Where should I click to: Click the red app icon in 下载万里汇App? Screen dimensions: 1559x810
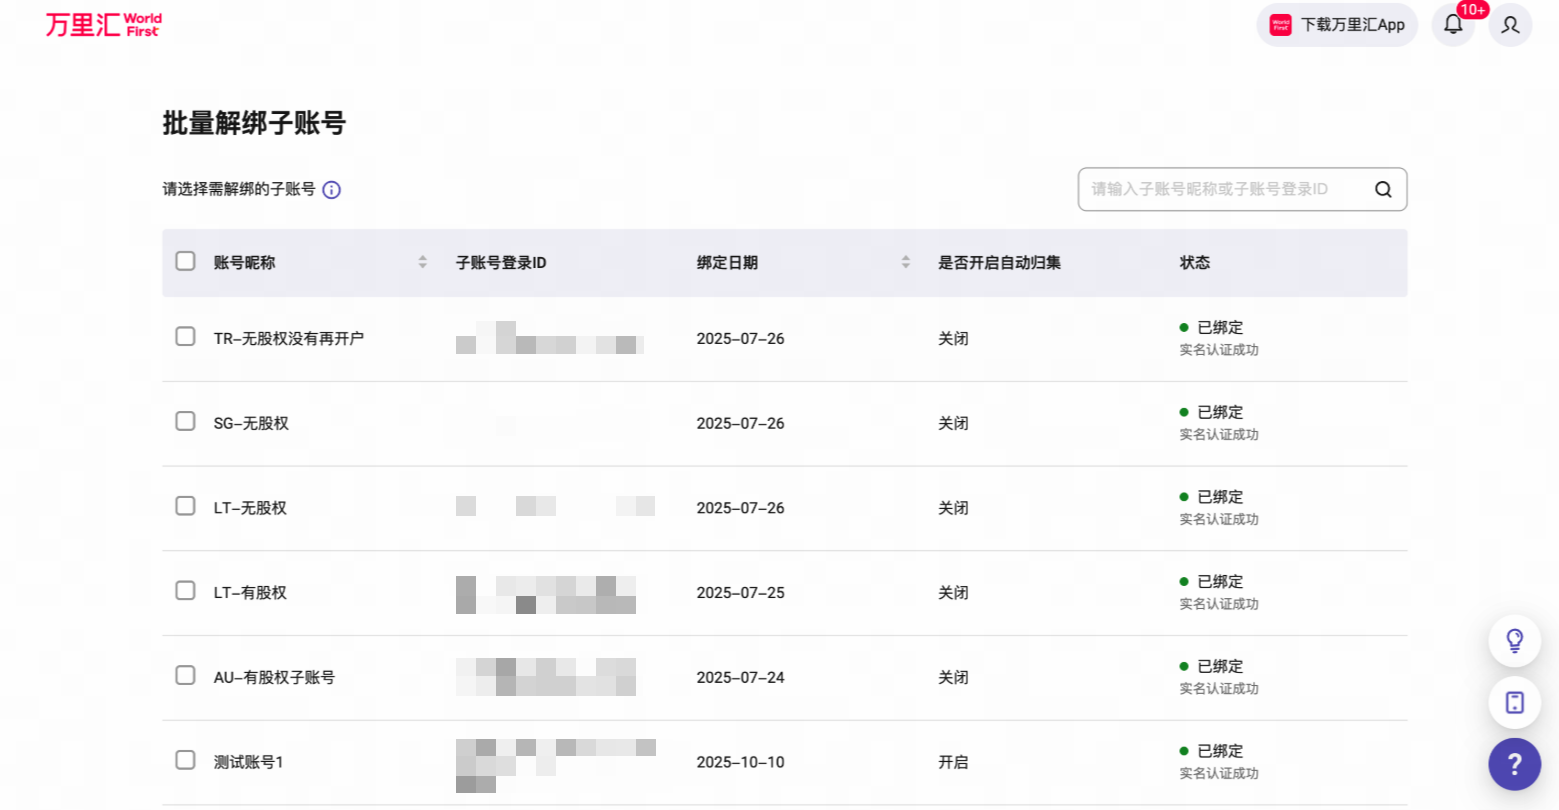(x=1281, y=25)
